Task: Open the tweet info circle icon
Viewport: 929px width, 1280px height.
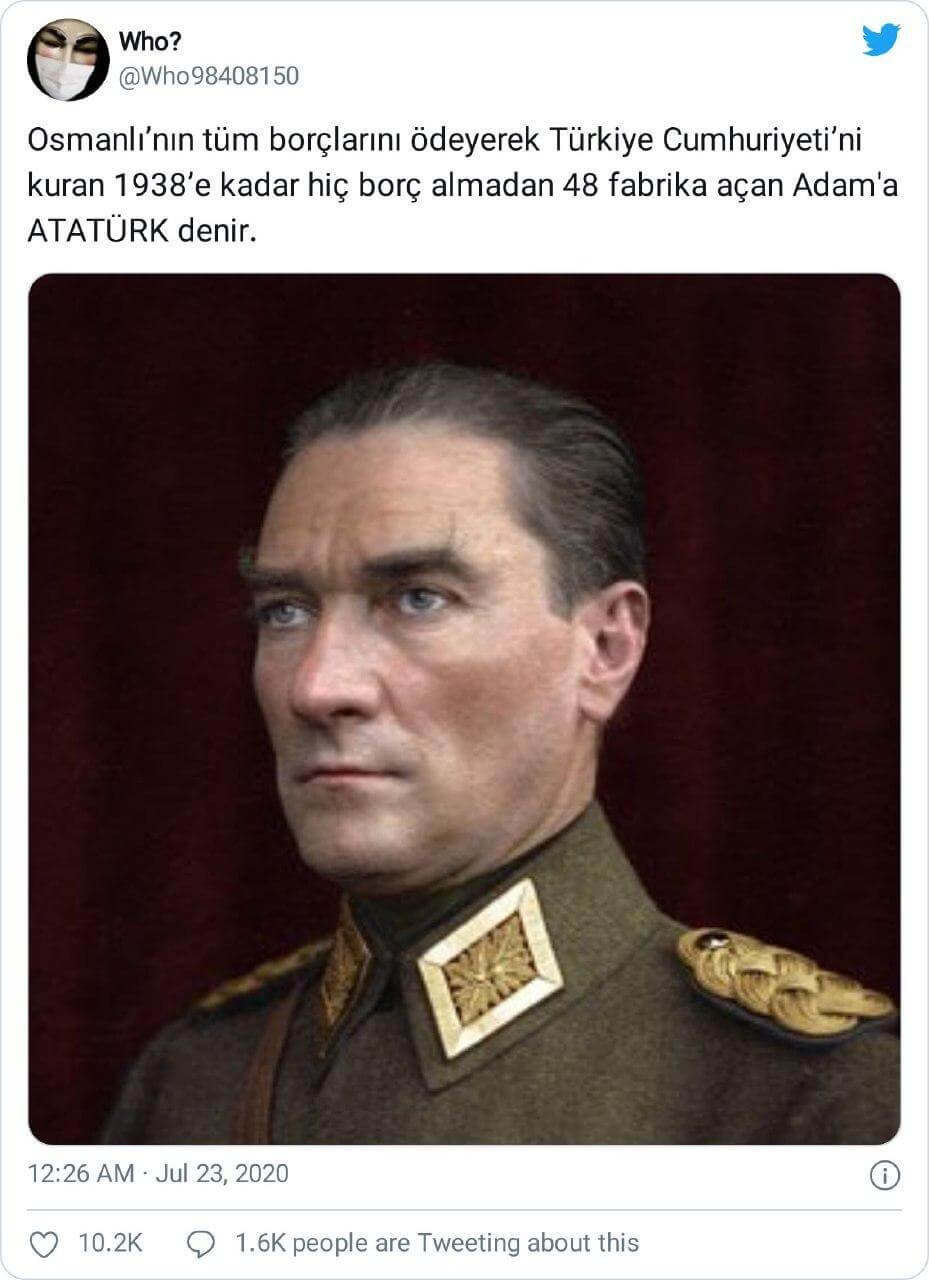Action: point(885,1175)
